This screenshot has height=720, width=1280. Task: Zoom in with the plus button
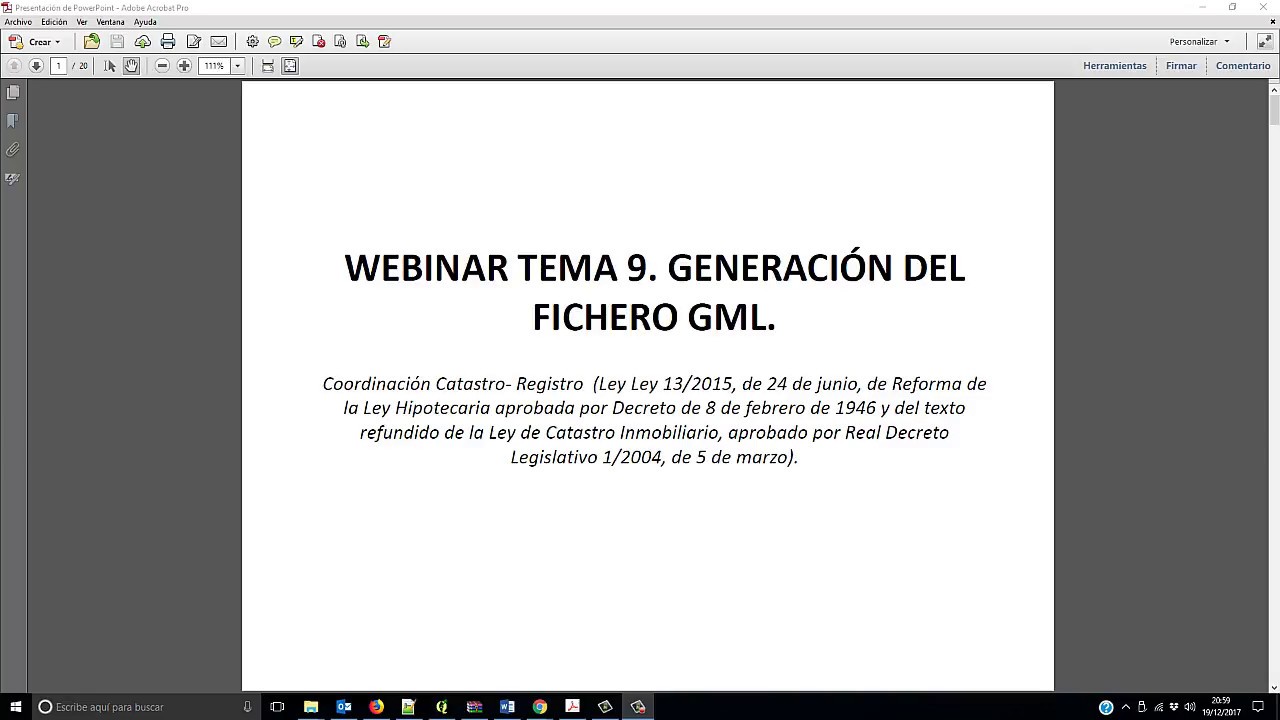click(x=184, y=65)
